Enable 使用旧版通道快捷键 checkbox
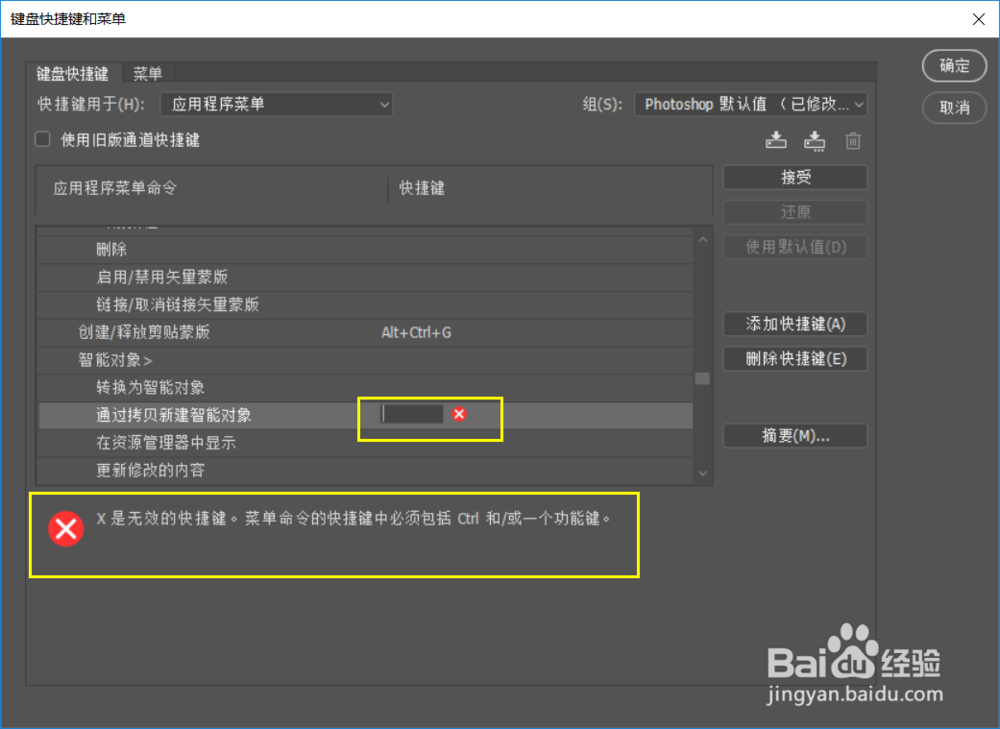Image resolution: width=1000 pixels, height=729 pixels. 41,139
